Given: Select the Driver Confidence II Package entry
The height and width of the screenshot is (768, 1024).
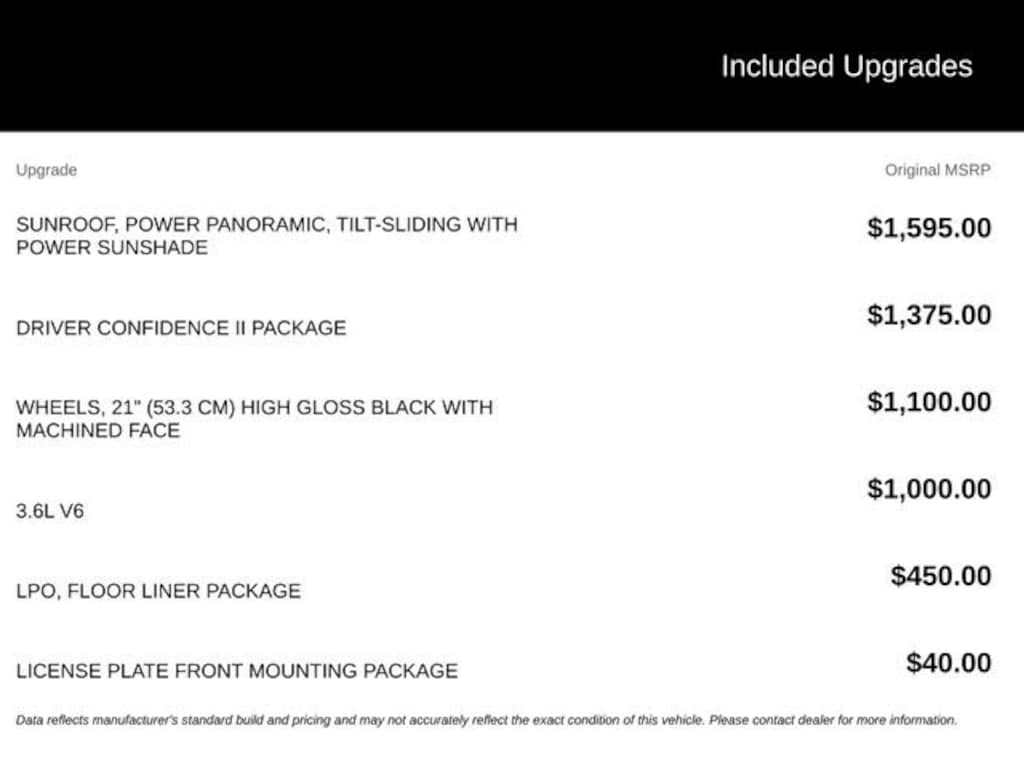Looking at the screenshot, I should coord(181,328).
